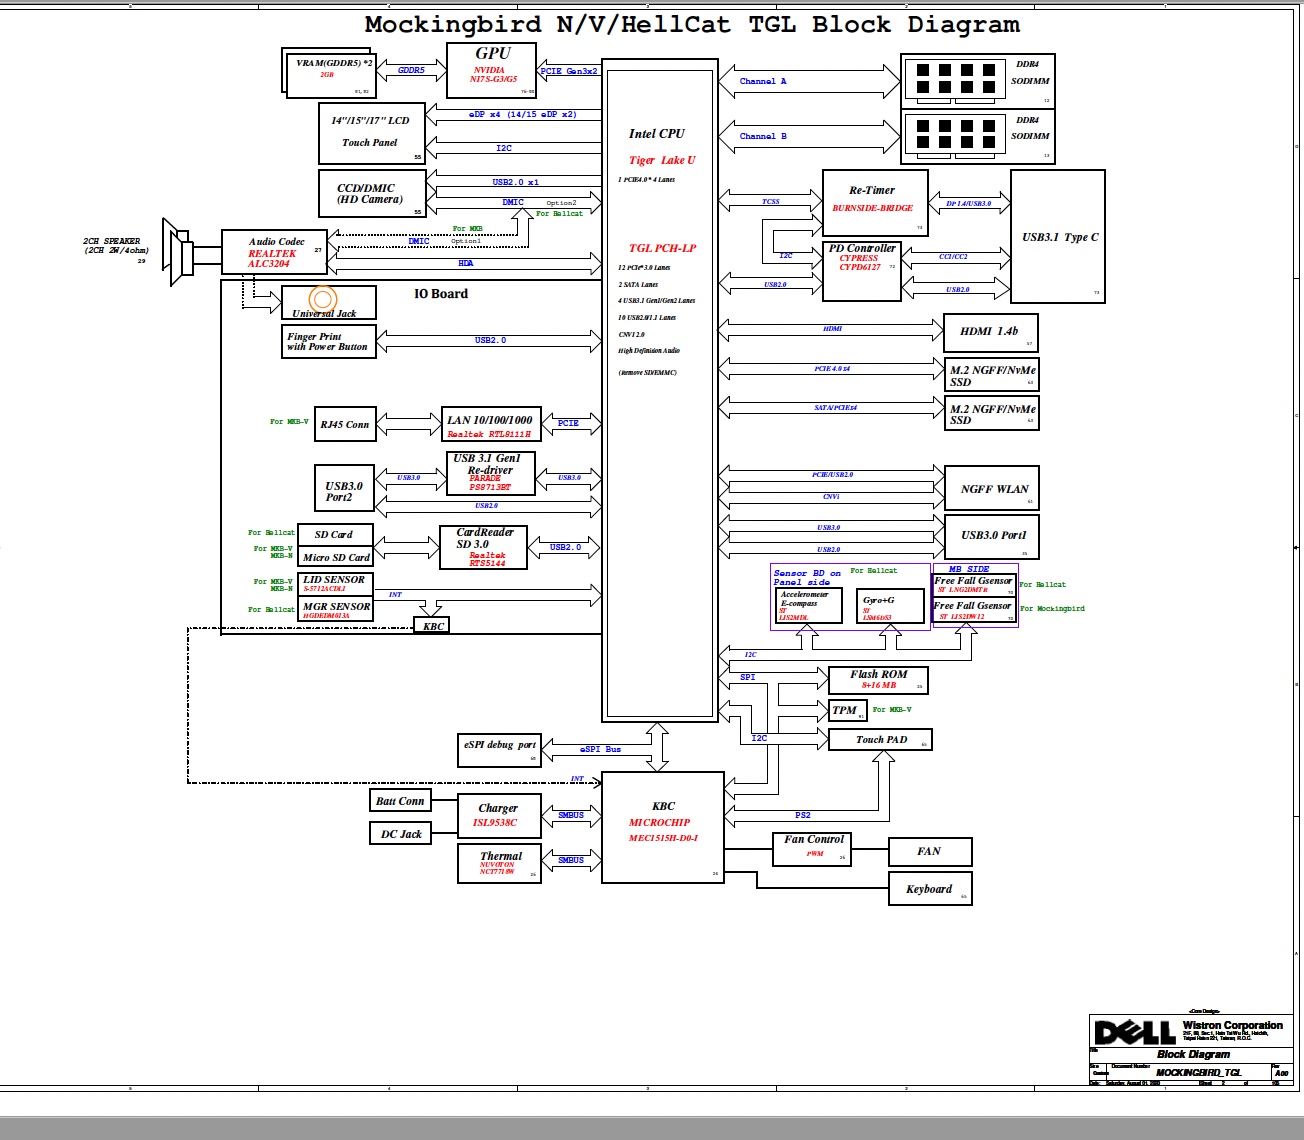Select the eSPI Bus label
Viewport: 1304px width, 1140px height.
pos(600,749)
